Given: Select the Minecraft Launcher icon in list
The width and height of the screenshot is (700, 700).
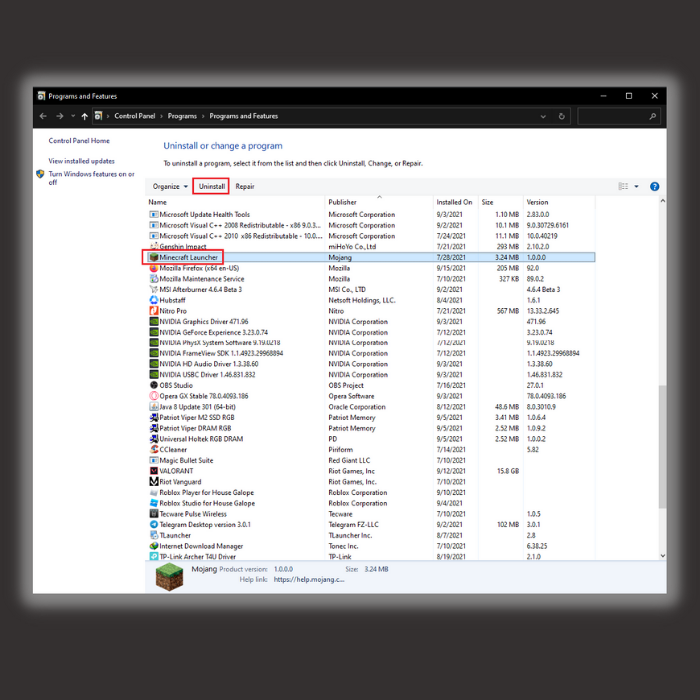Looking at the screenshot, I should tap(154, 258).
